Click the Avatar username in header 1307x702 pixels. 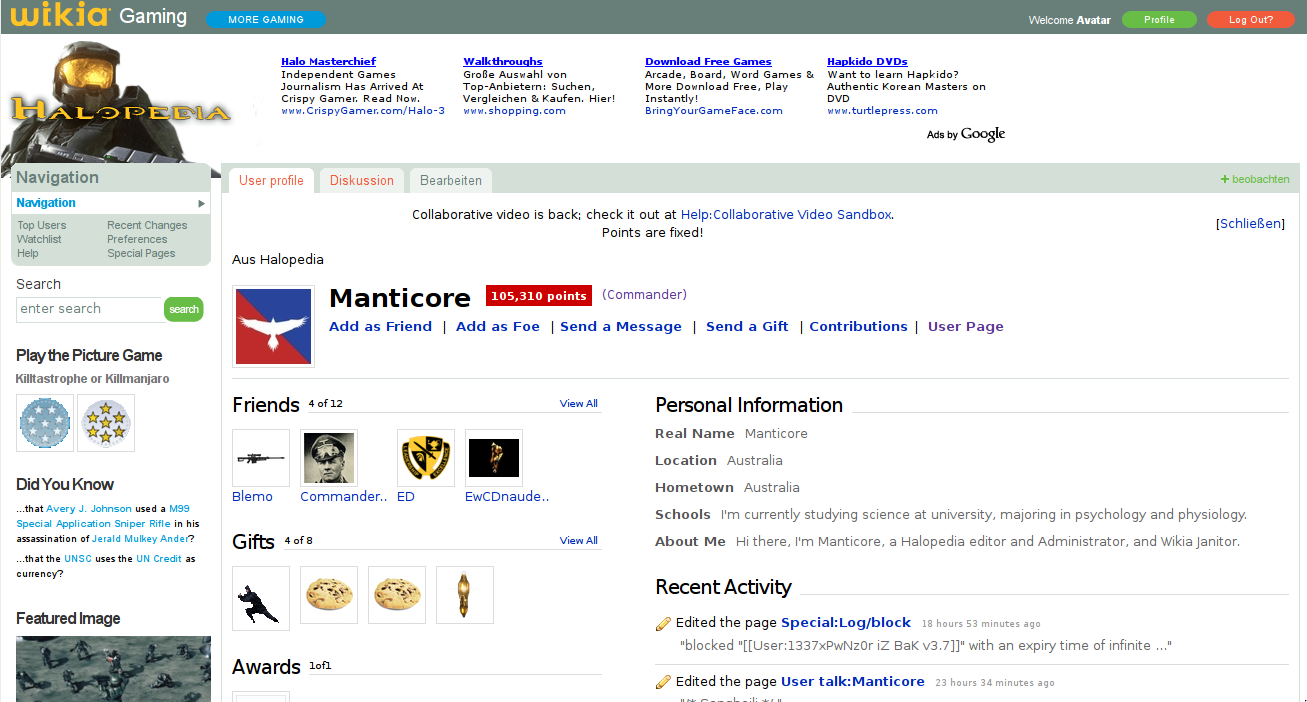click(1093, 20)
